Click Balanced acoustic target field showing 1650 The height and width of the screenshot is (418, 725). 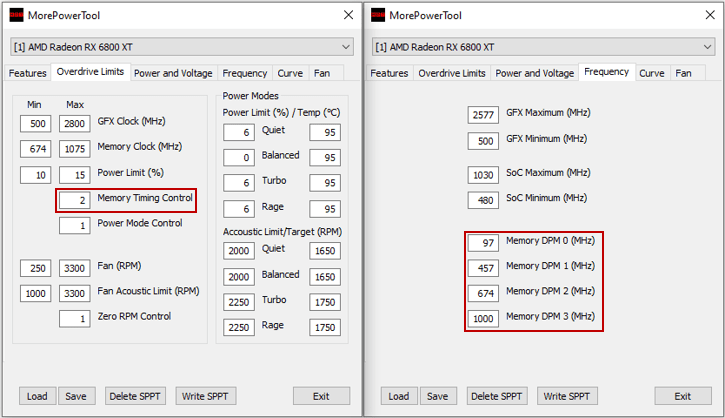pyautogui.click(x=325, y=277)
